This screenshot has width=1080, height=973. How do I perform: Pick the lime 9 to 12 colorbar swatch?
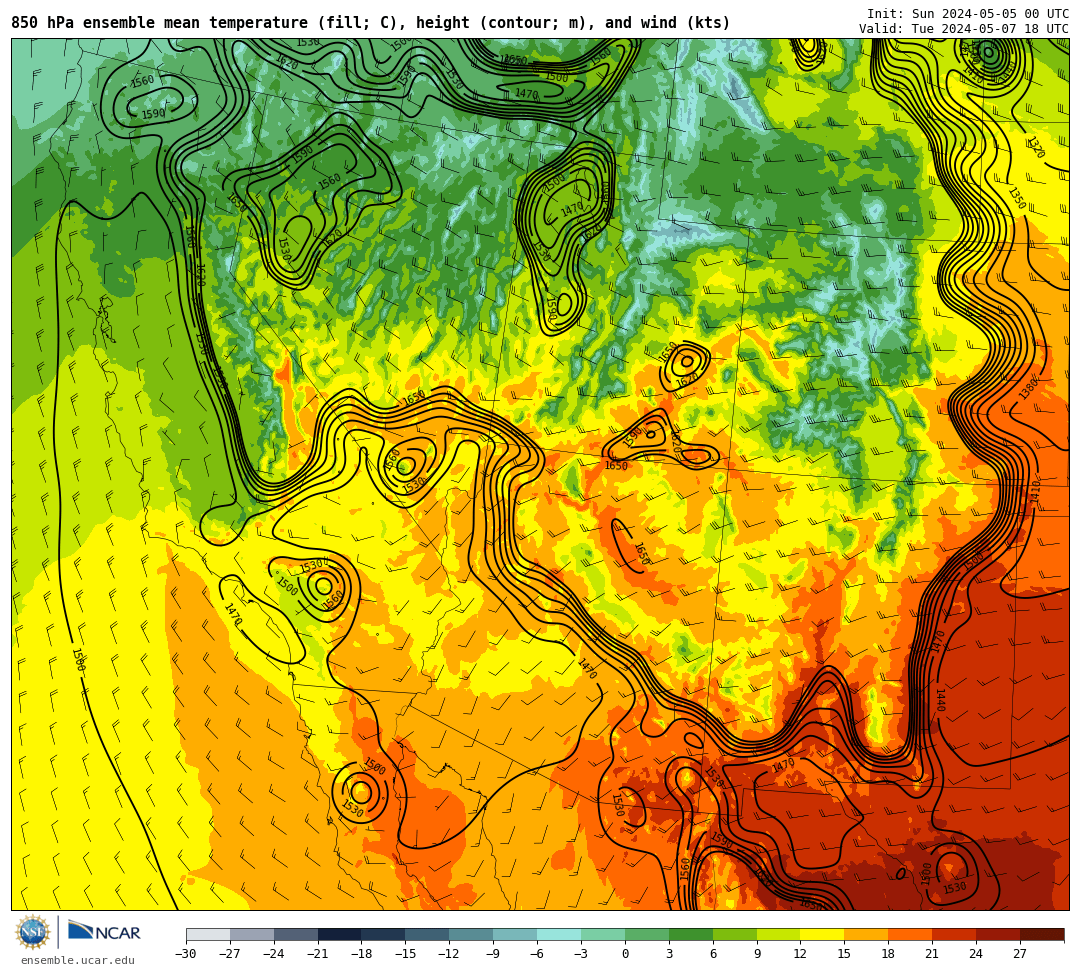(778, 934)
